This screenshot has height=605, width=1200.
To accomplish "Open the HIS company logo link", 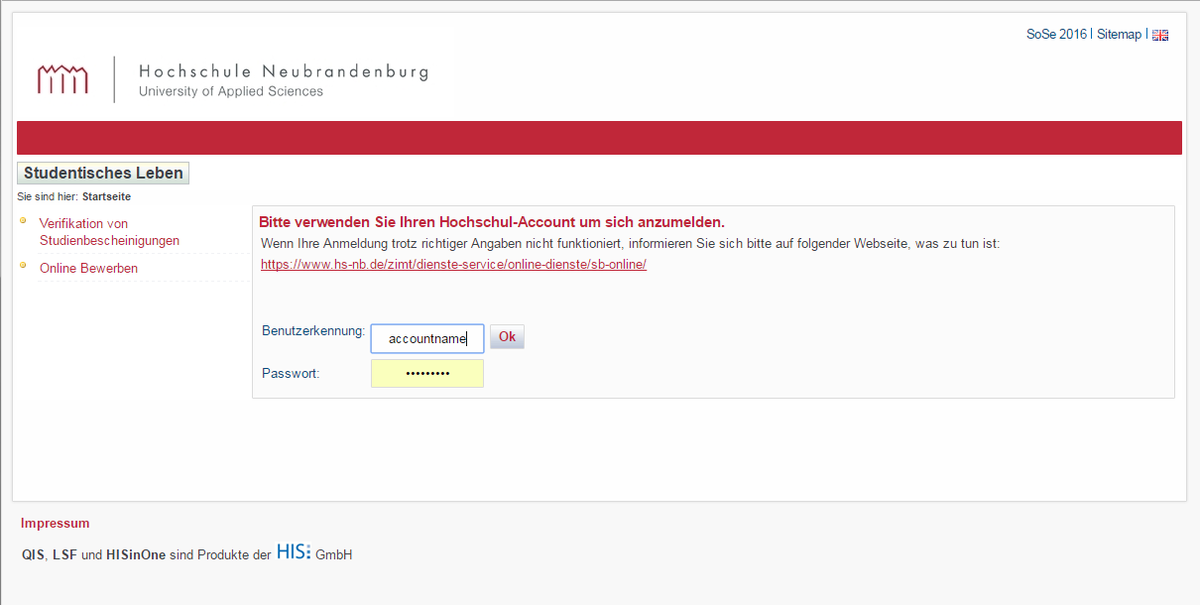I will coord(293,552).
